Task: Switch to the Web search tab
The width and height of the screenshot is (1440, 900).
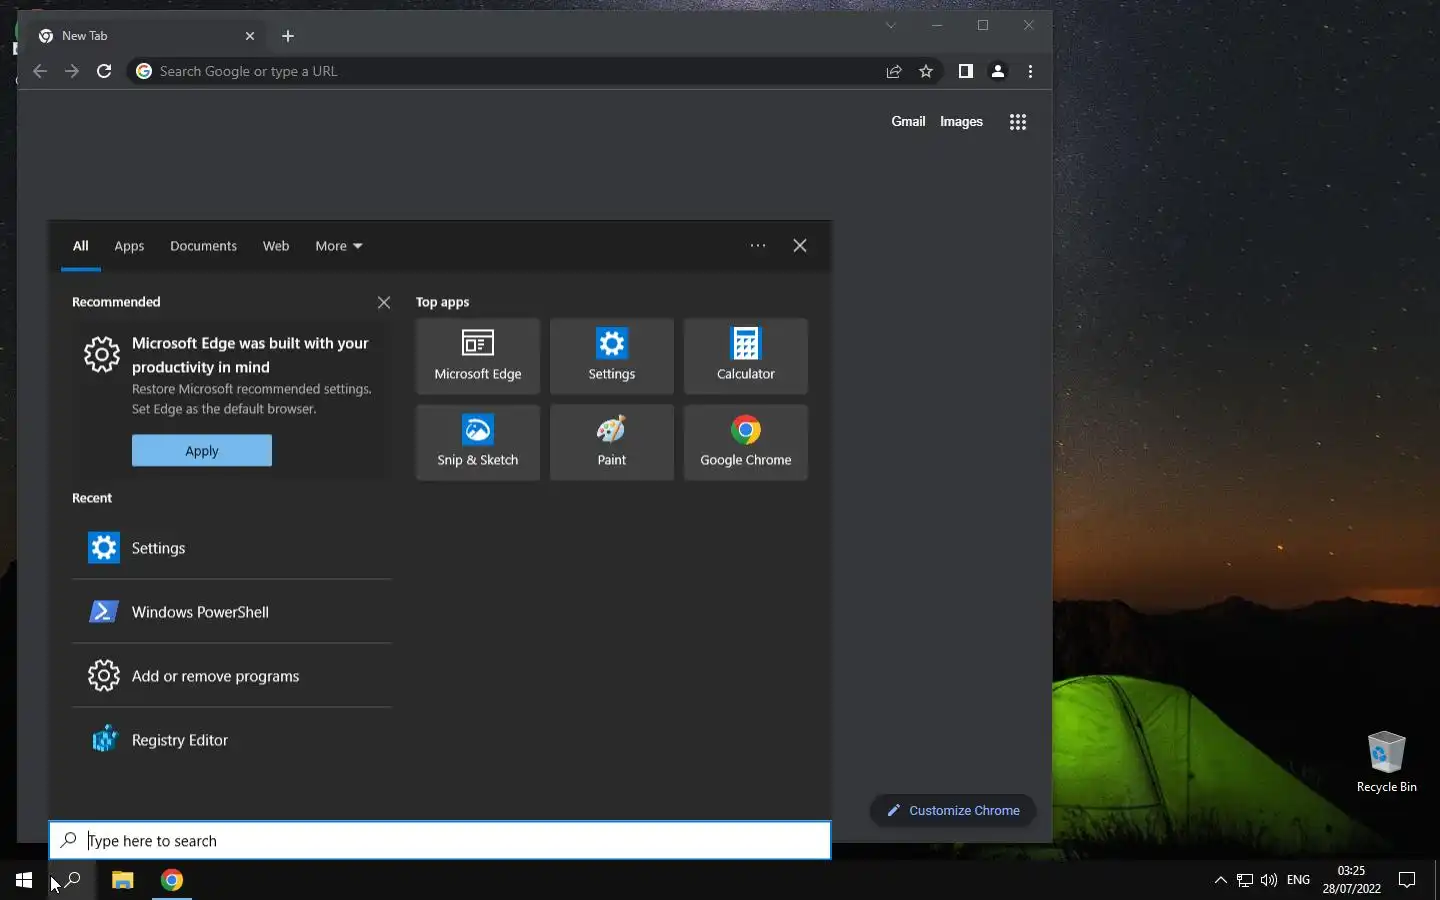Action: coord(276,246)
